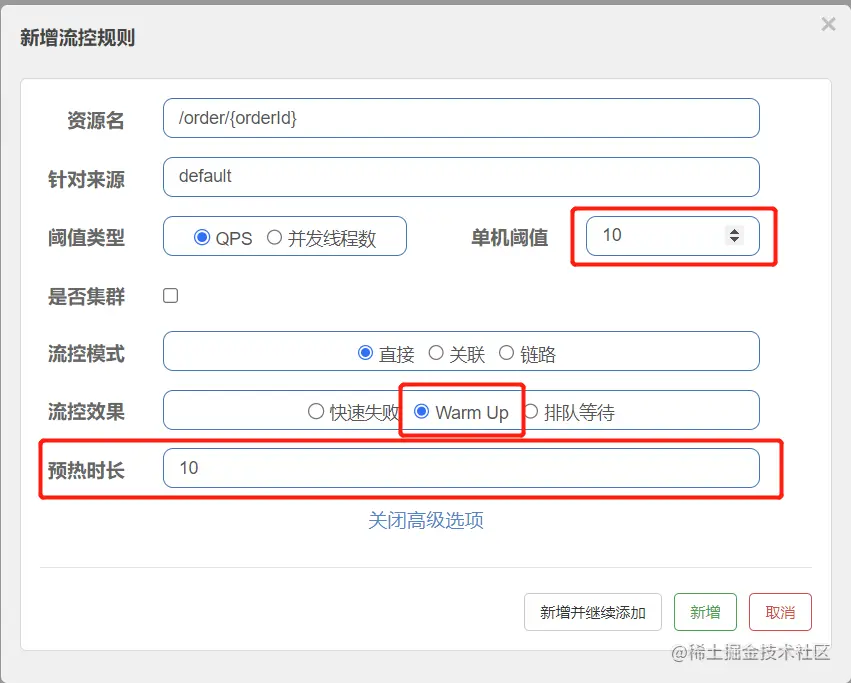Choose the 排队等待 flow control effect

pyautogui.click(x=531, y=412)
